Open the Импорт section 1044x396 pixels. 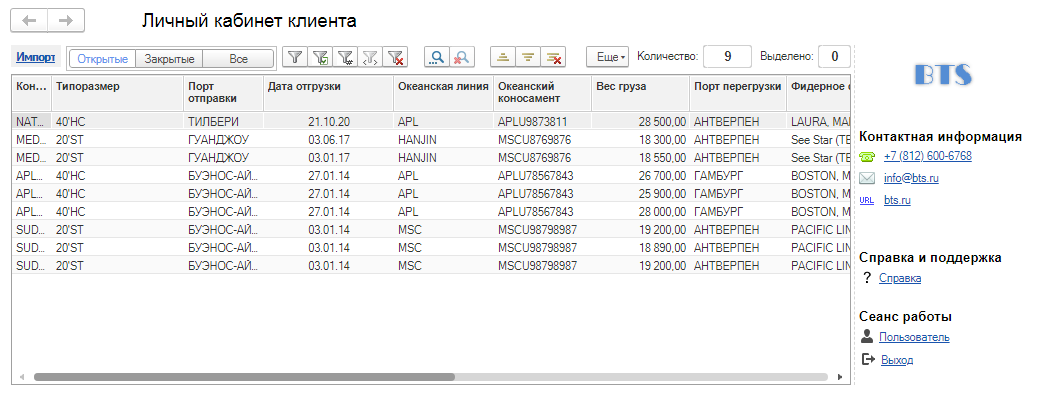[x=36, y=57]
